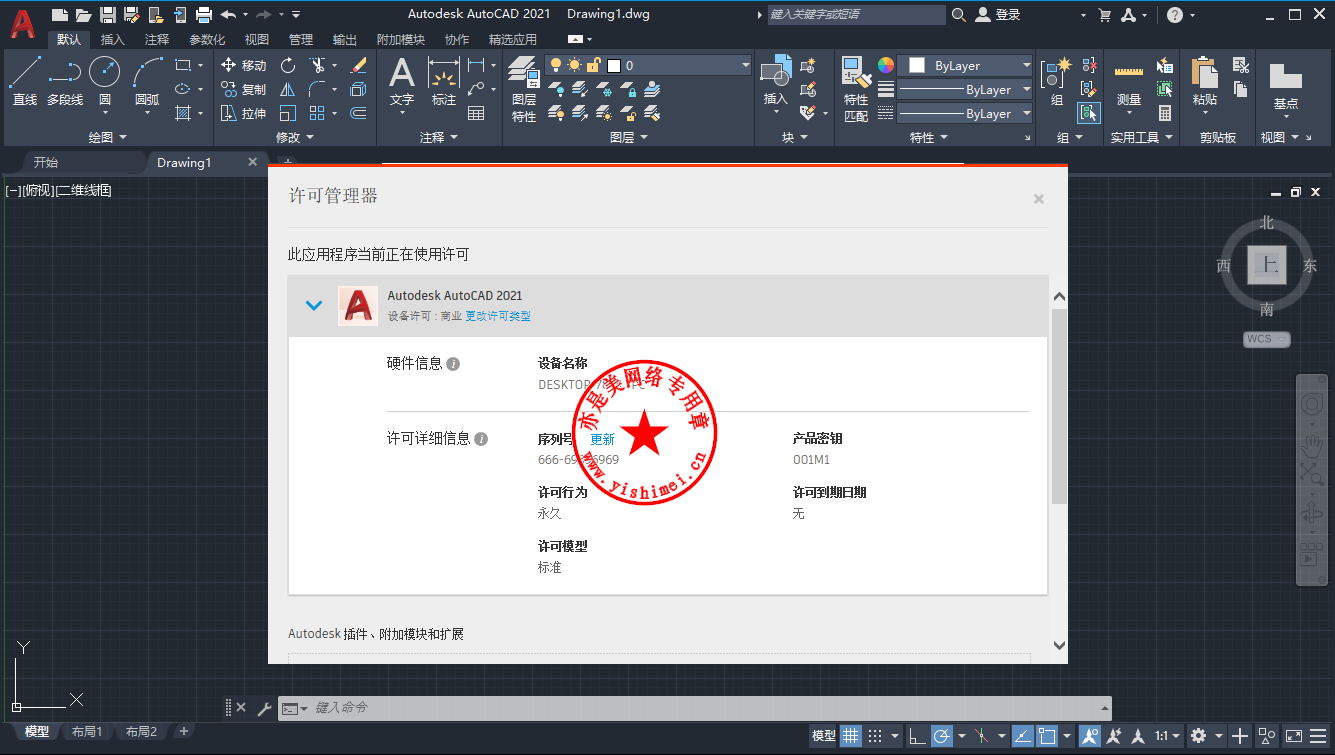Screen dimensions: 1335x755
Task: Toggle polar tracking in status bar
Action: pos(942,736)
